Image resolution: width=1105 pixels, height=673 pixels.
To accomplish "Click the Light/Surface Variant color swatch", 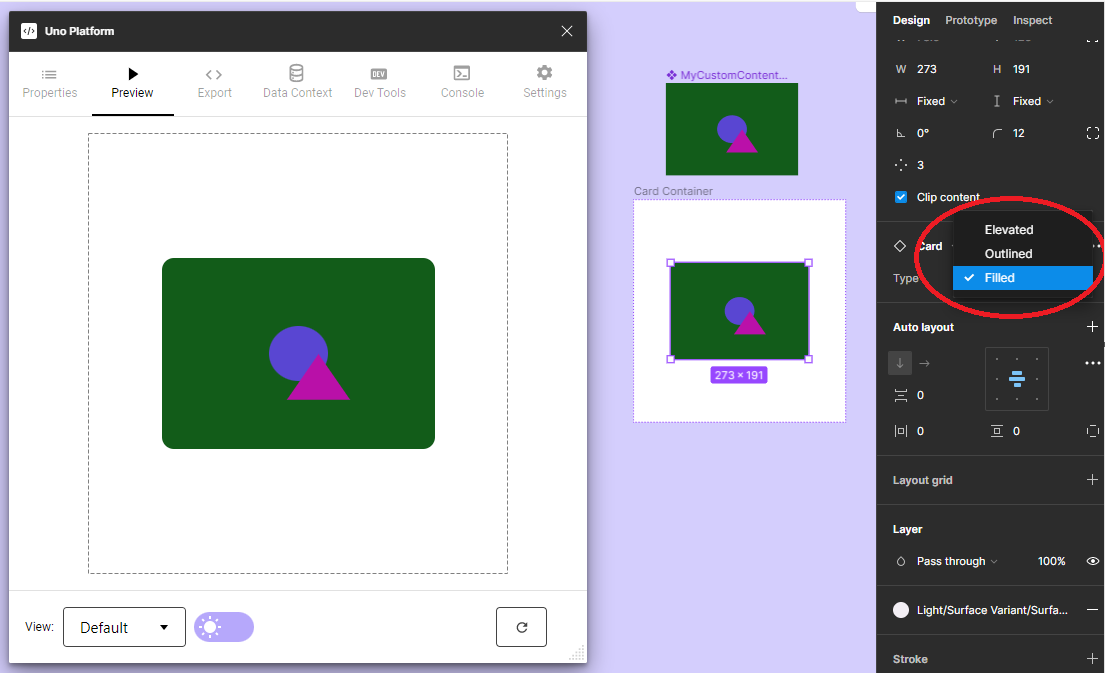I will point(898,610).
